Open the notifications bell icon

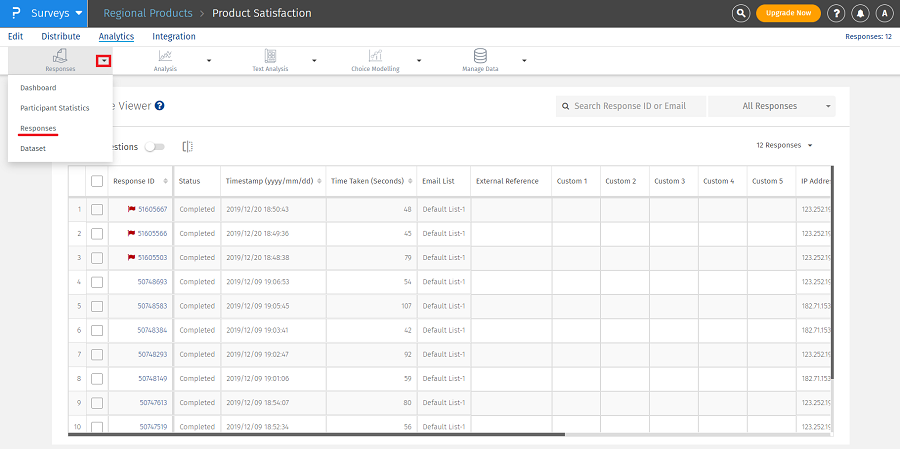pyautogui.click(x=860, y=13)
